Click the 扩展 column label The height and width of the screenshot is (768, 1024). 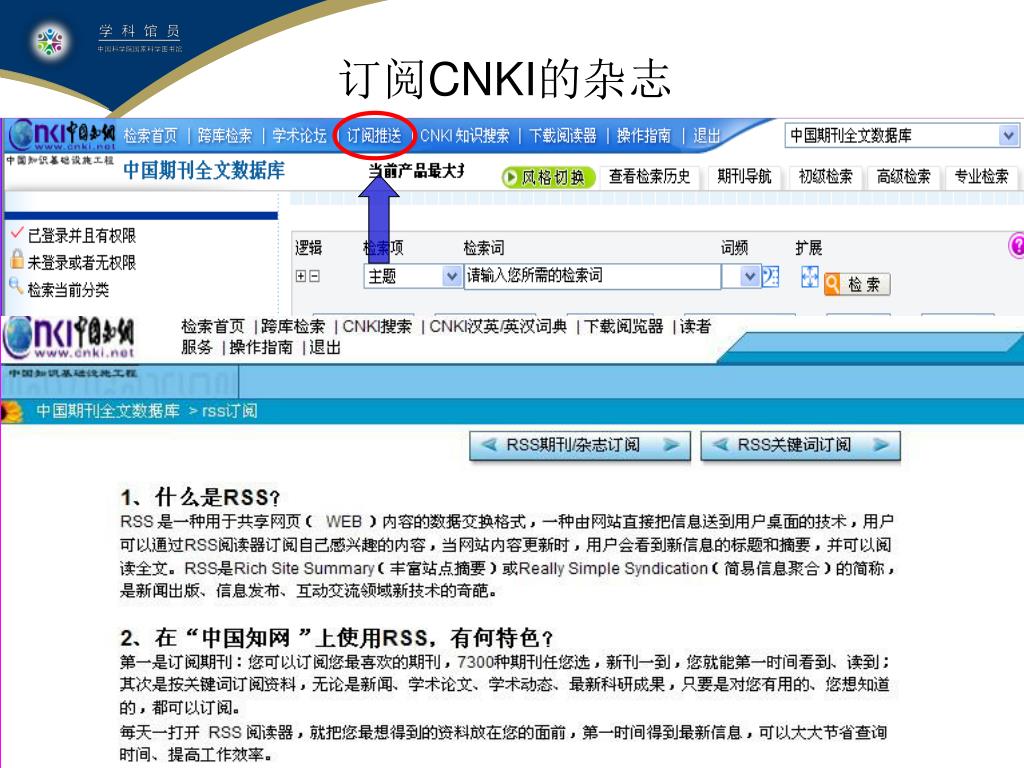[x=808, y=248]
